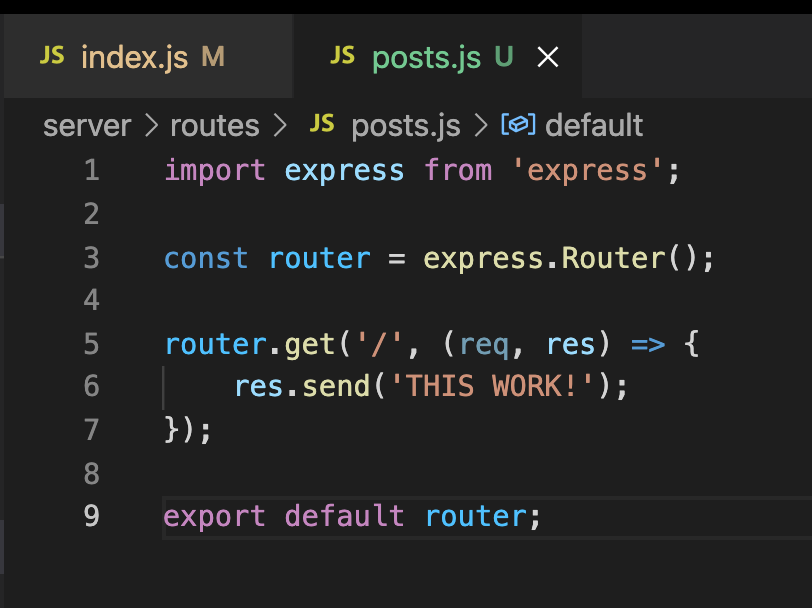Click the M modified badge on index.js
This screenshot has width=812, height=608.
tap(213, 56)
